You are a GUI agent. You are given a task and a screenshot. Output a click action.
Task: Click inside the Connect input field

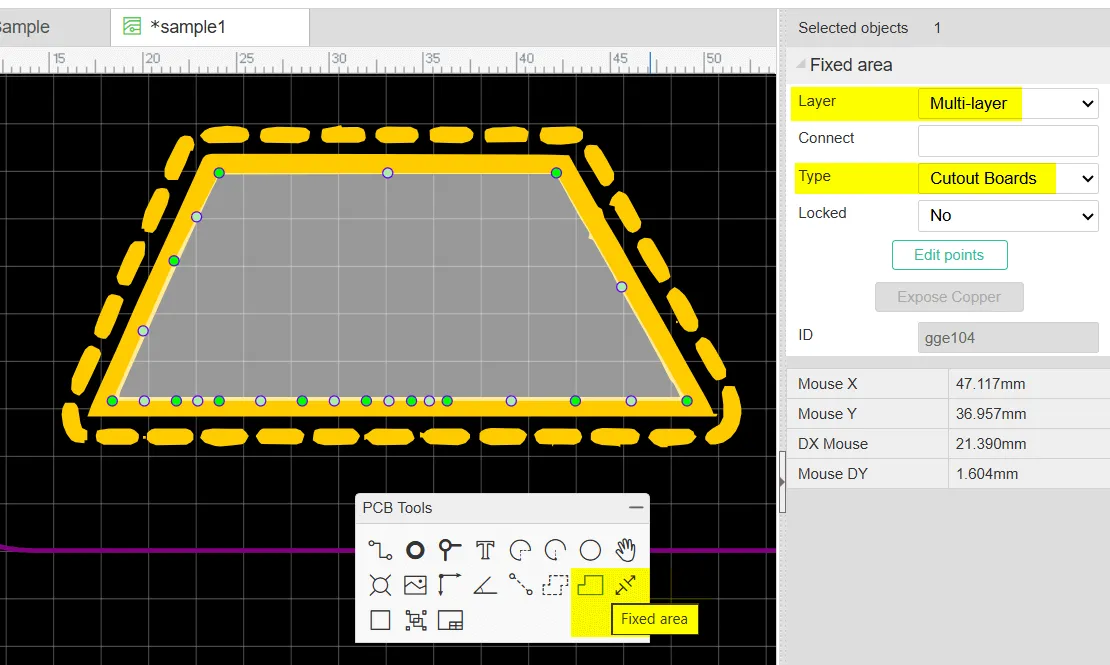point(1007,140)
